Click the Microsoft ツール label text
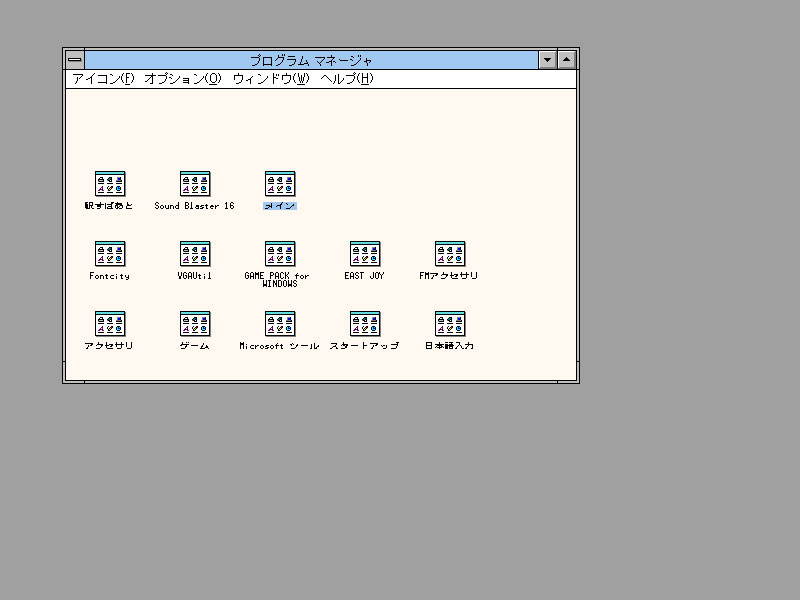 pyautogui.click(x=280, y=345)
